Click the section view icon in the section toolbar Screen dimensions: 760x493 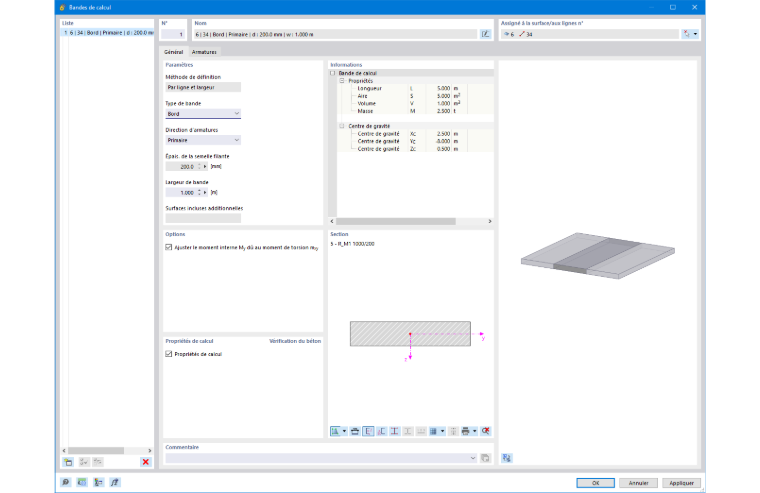[x=335, y=431]
